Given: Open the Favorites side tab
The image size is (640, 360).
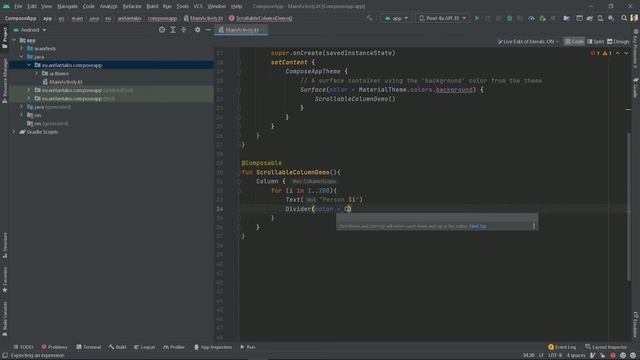Looking at the screenshot, I should (4, 280).
